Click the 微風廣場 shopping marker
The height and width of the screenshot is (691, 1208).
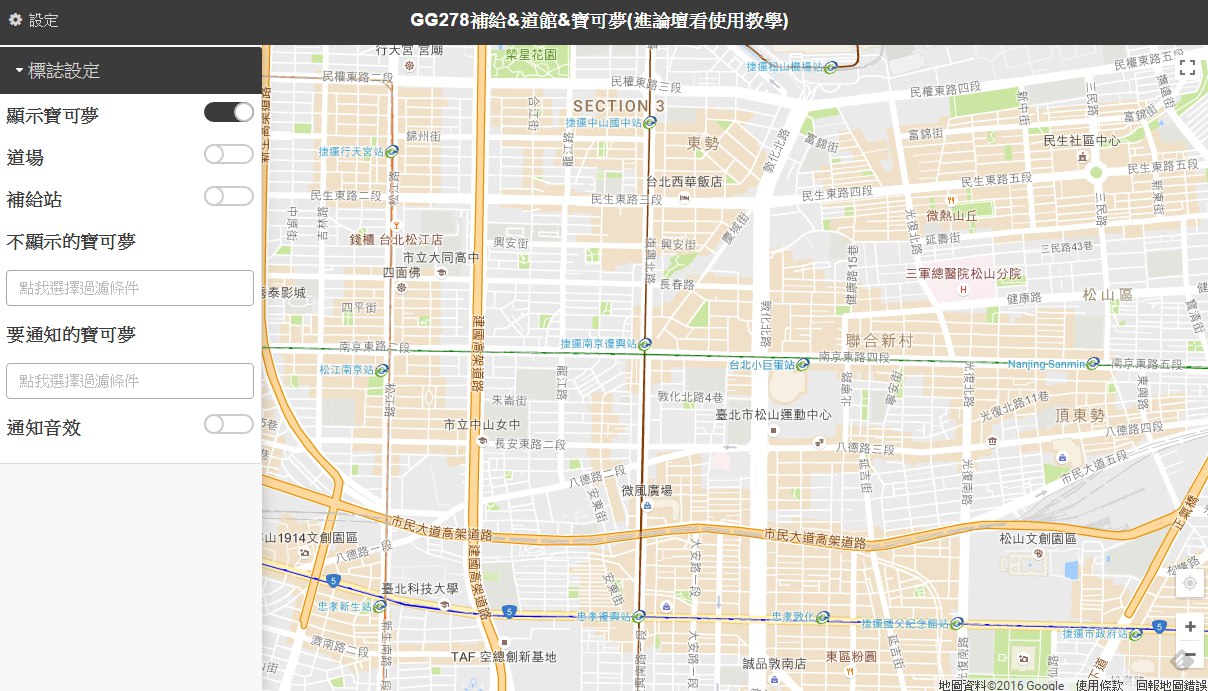coord(646,506)
